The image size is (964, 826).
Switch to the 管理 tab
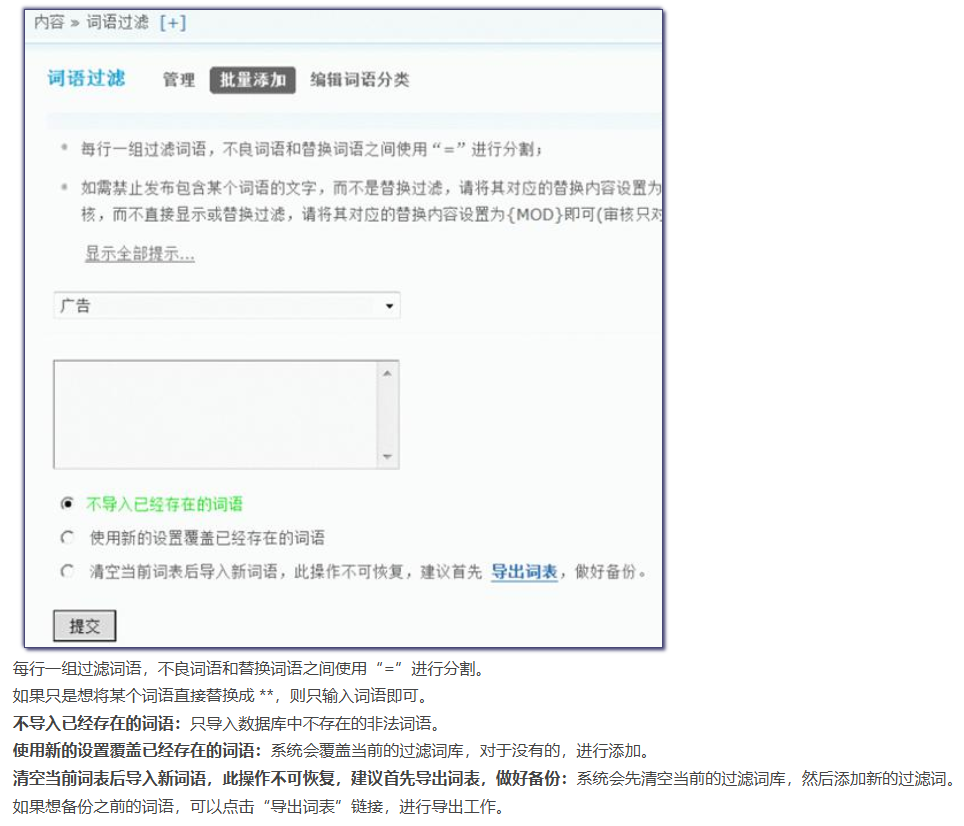pos(179,80)
